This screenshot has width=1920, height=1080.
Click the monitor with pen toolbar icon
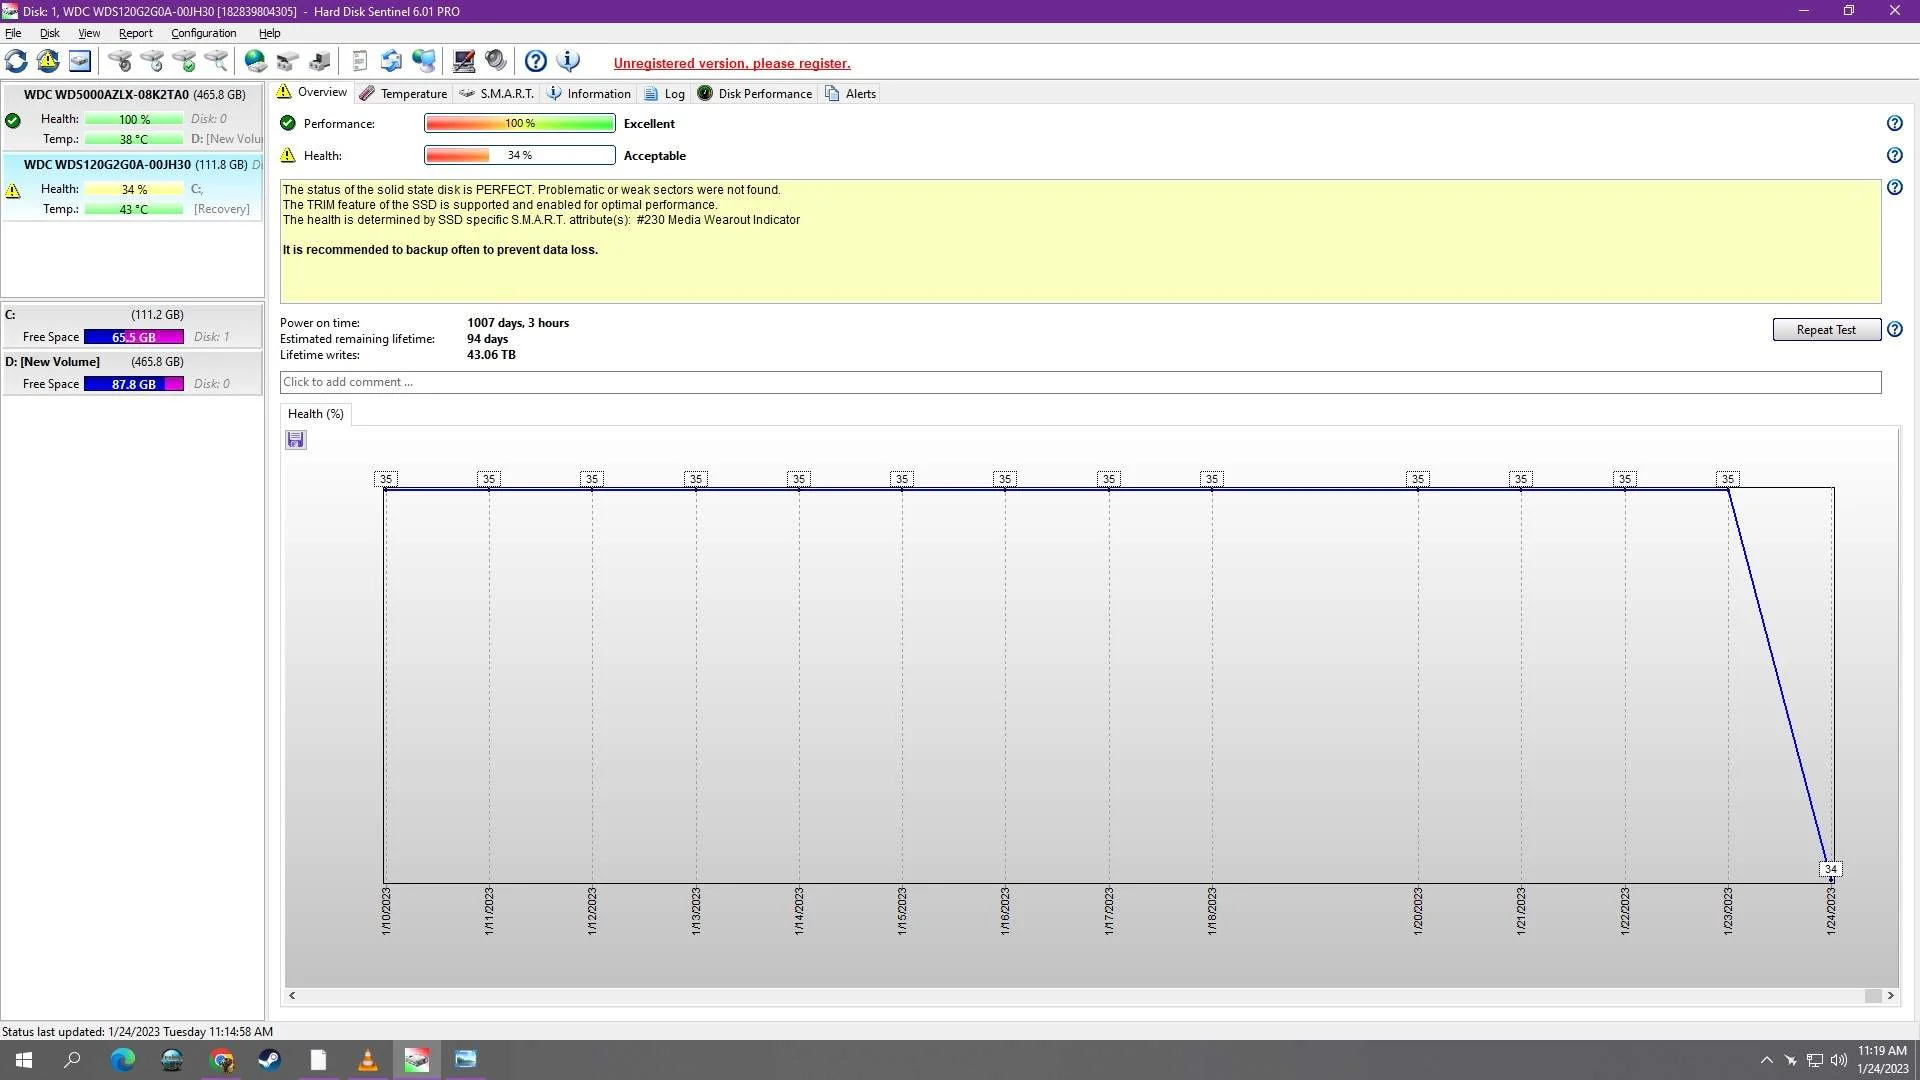coord(464,62)
